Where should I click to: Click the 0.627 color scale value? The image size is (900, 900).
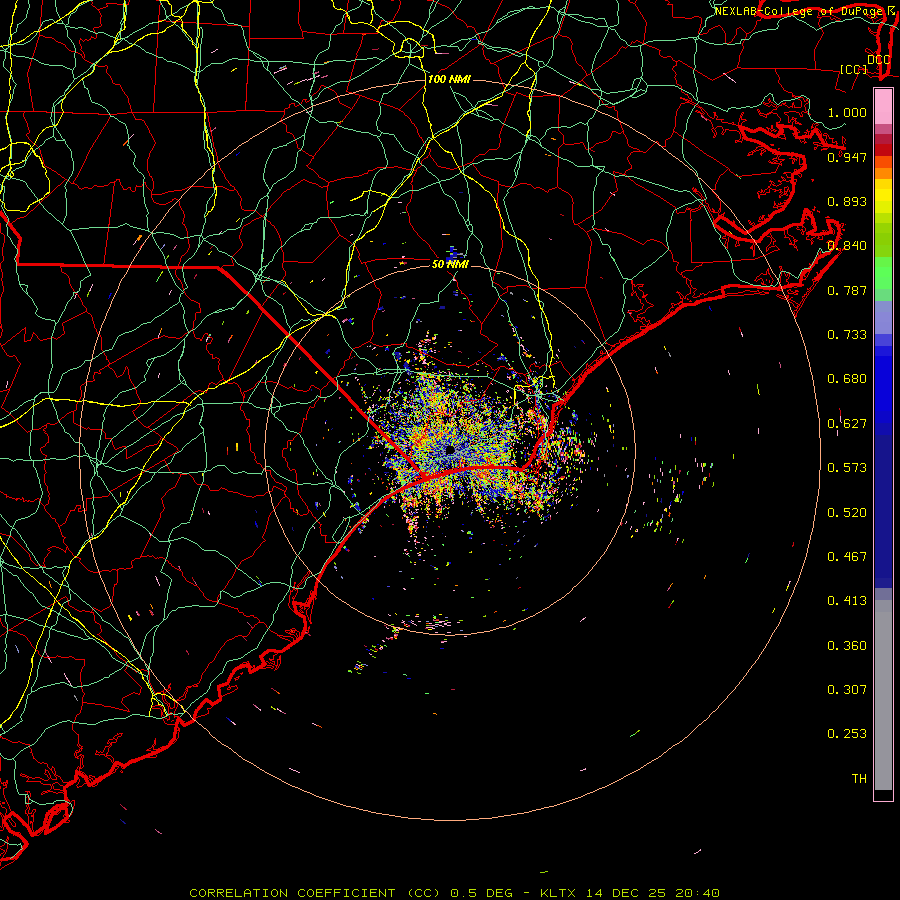click(x=847, y=424)
